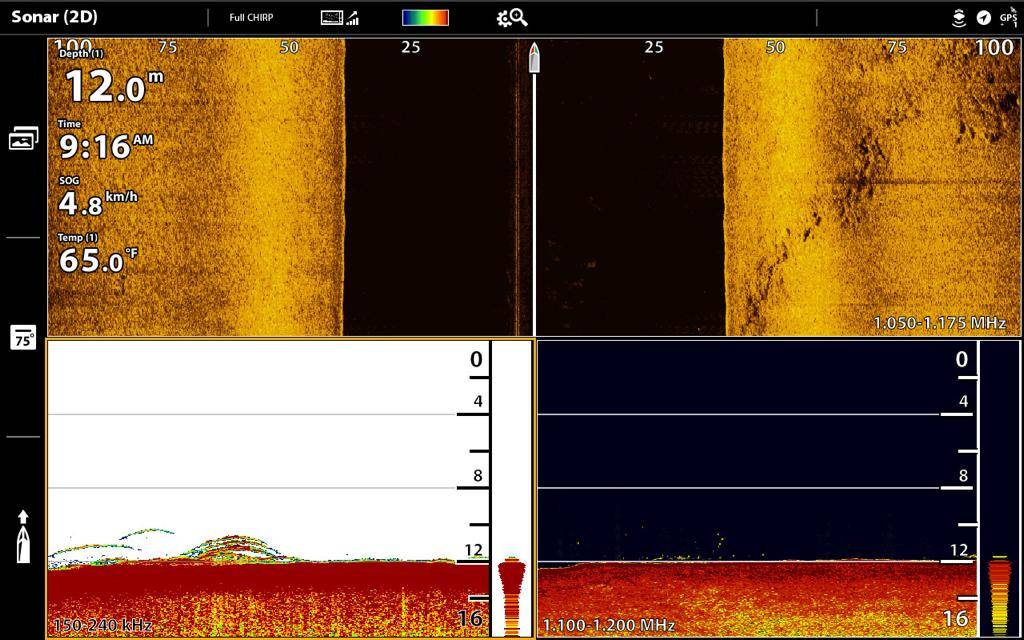Tap the sonar transducer status icon

pyautogui.click(x=959, y=18)
